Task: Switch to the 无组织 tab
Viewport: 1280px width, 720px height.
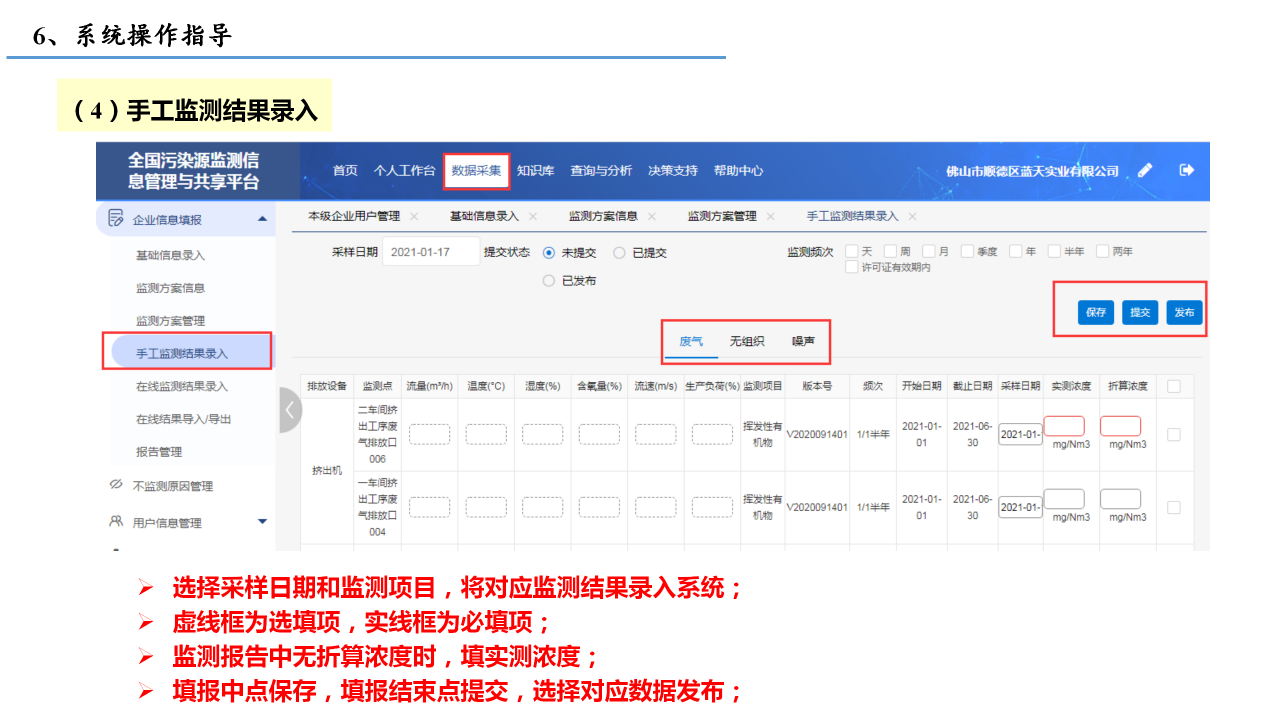Action: point(746,341)
